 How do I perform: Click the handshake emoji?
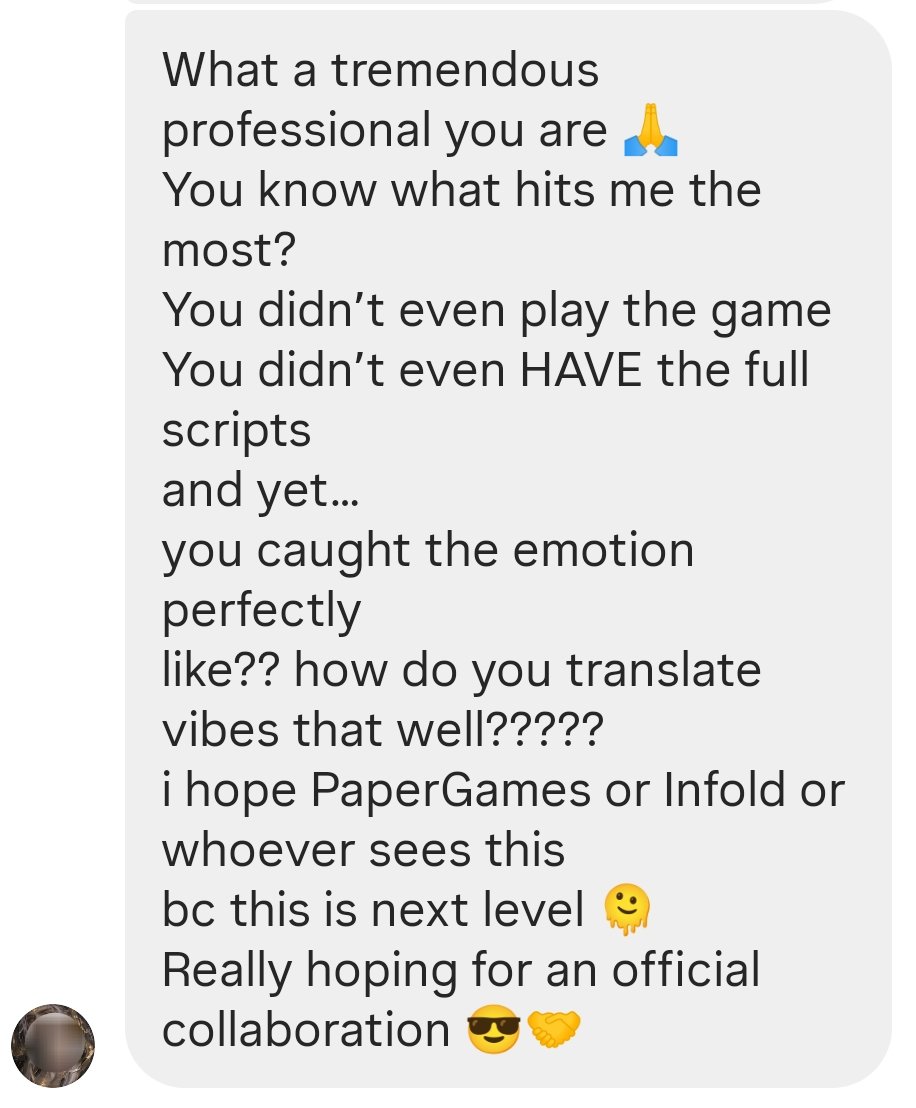[x=554, y=1029]
